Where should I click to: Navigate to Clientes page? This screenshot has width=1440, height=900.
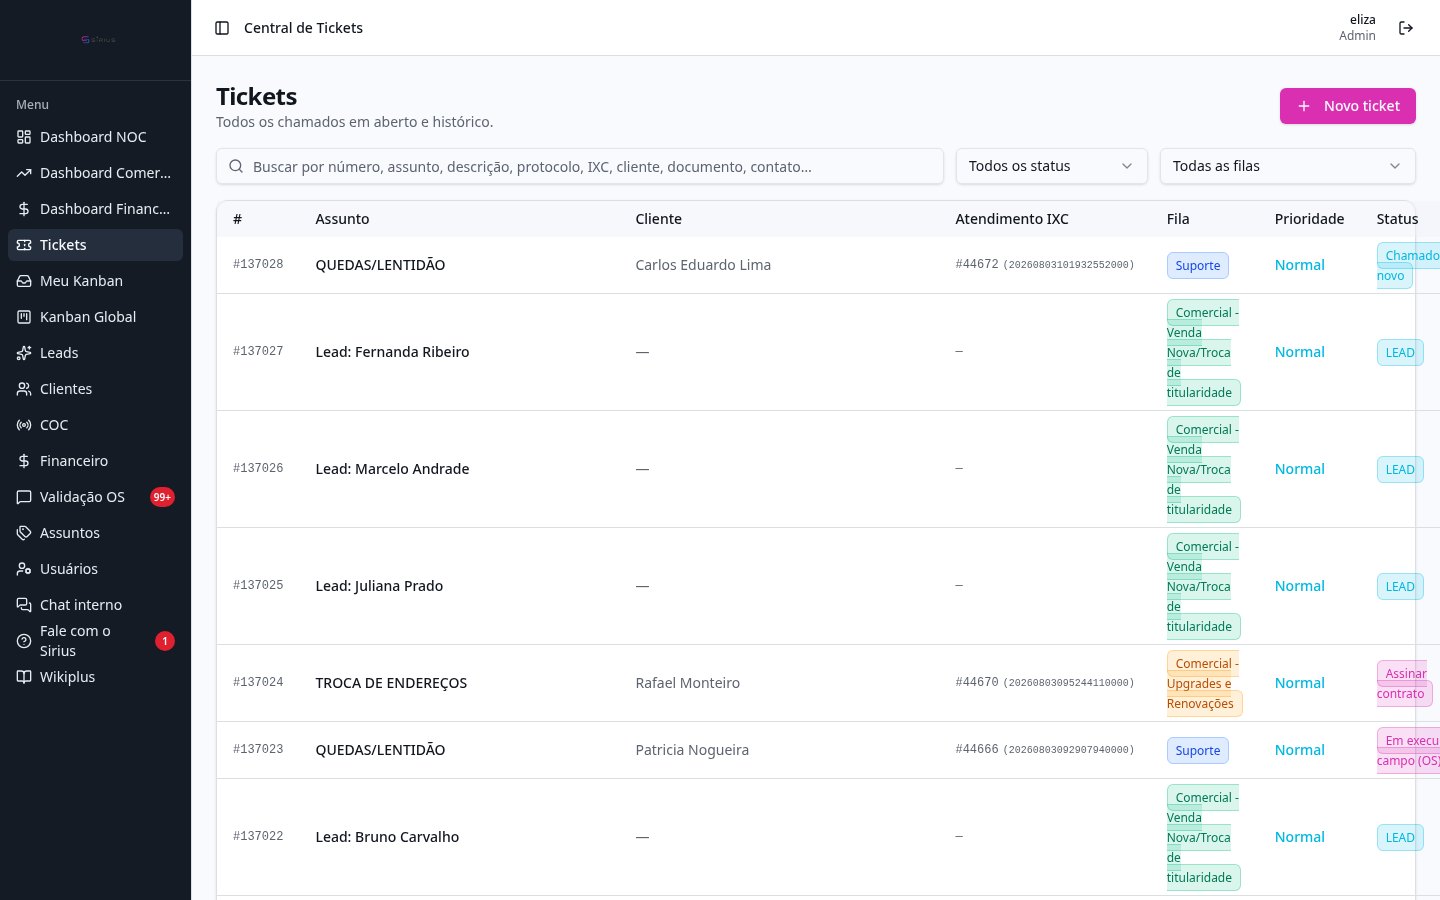tap(95, 389)
